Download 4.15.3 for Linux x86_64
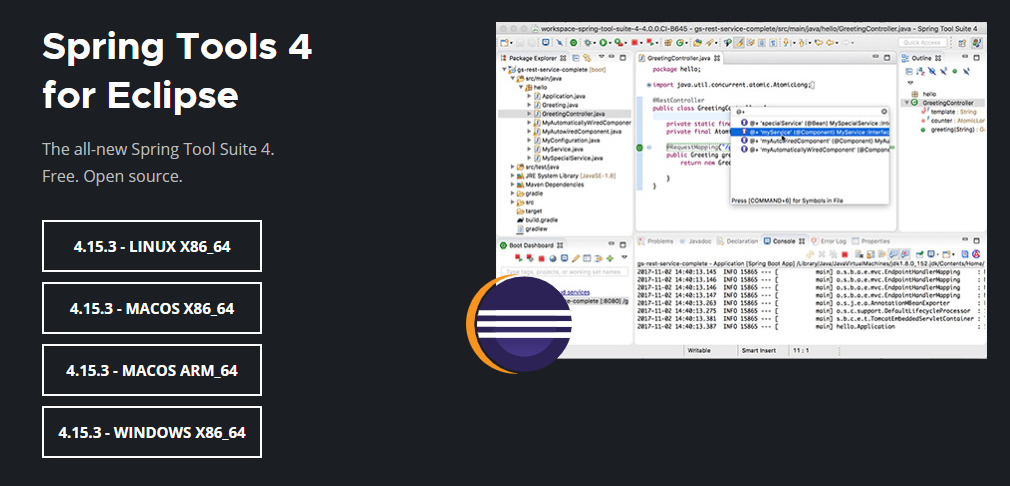Screen dimensions: 1010x486 tap(152, 246)
